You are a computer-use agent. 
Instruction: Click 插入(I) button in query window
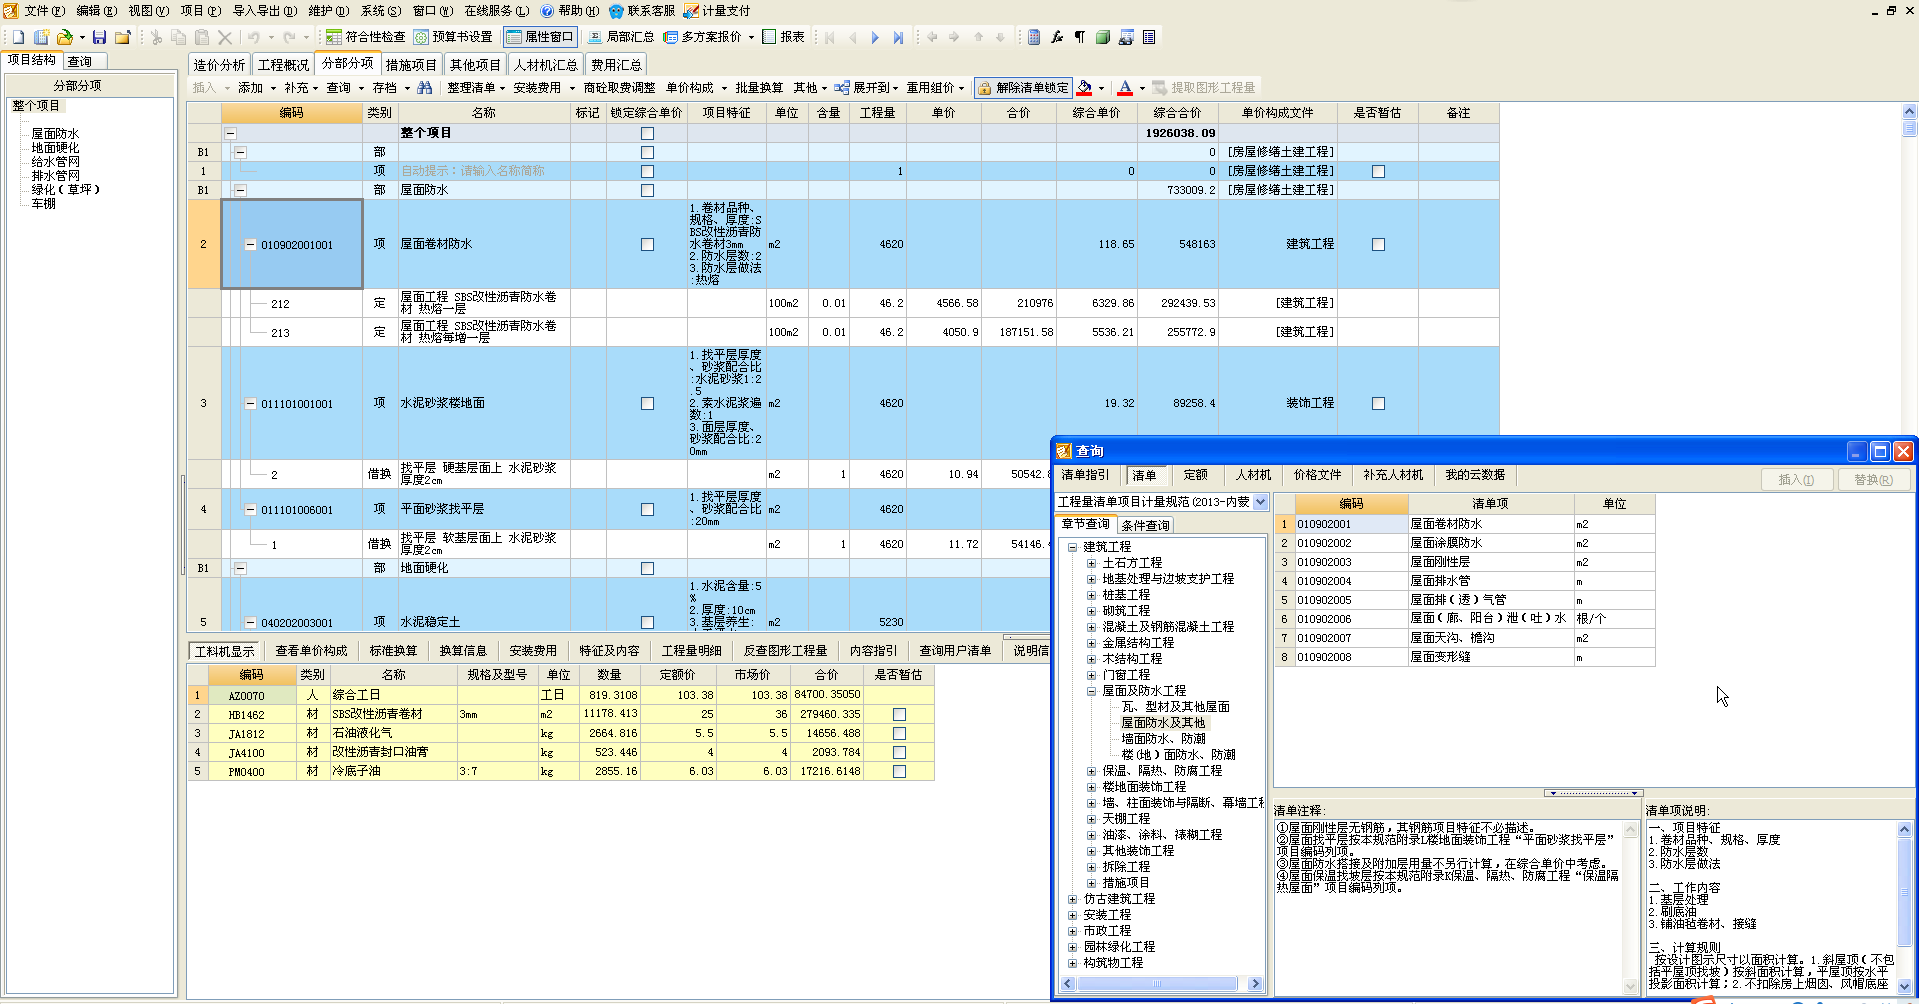pyautogui.click(x=1796, y=480)
